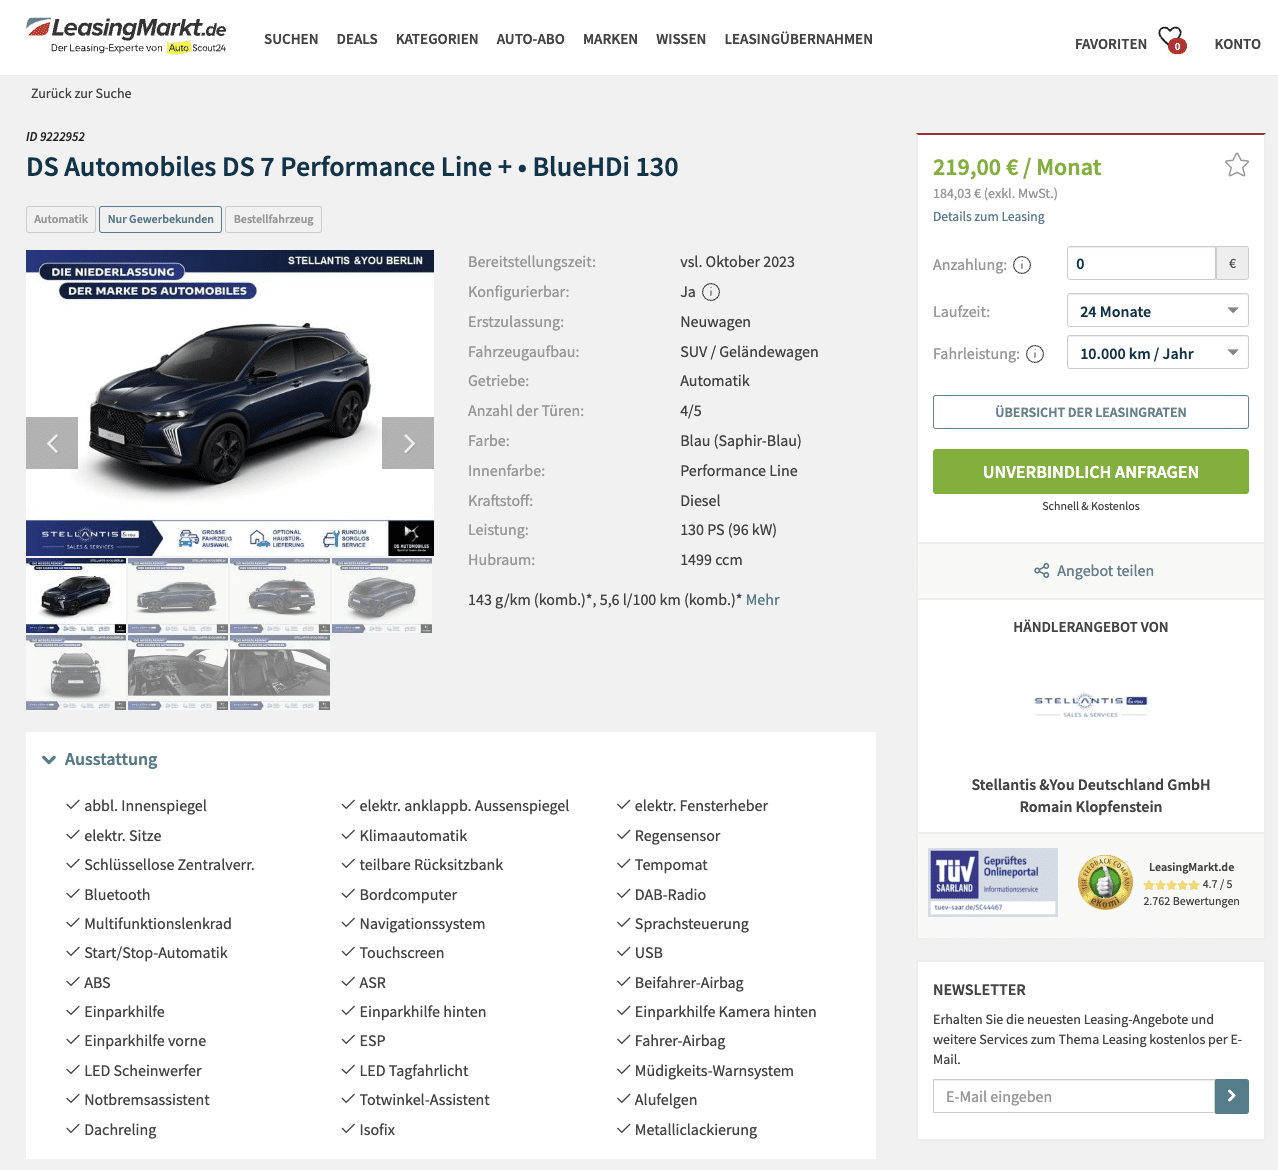Focus the E-Mail eingeben newsletter field
Viewport: 1278px width, 1170px height.
(1074, 1096)
